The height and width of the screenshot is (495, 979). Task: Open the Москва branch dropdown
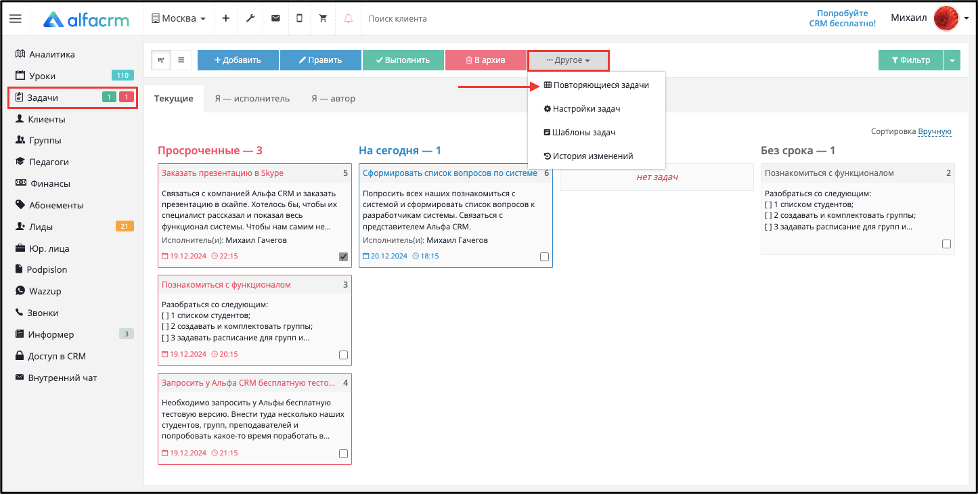point(179,19)
